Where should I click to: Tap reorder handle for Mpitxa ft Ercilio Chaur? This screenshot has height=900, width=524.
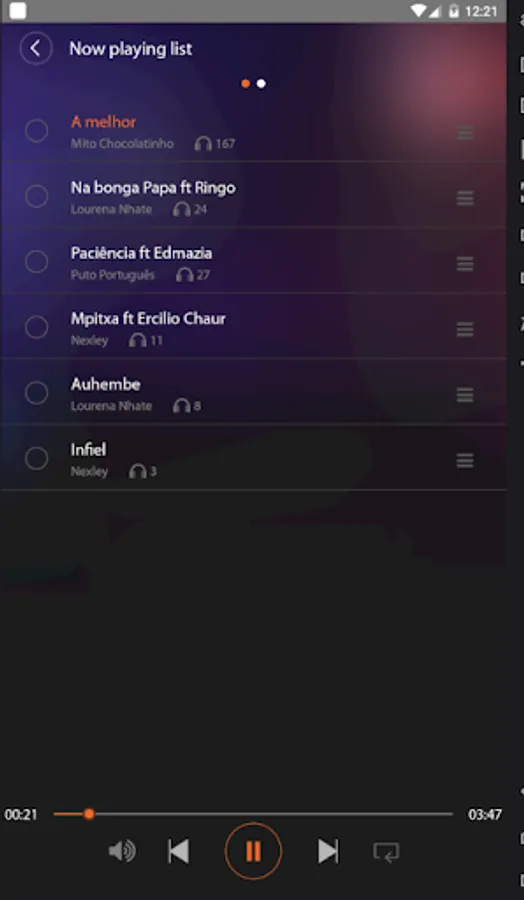coord(465,329)
